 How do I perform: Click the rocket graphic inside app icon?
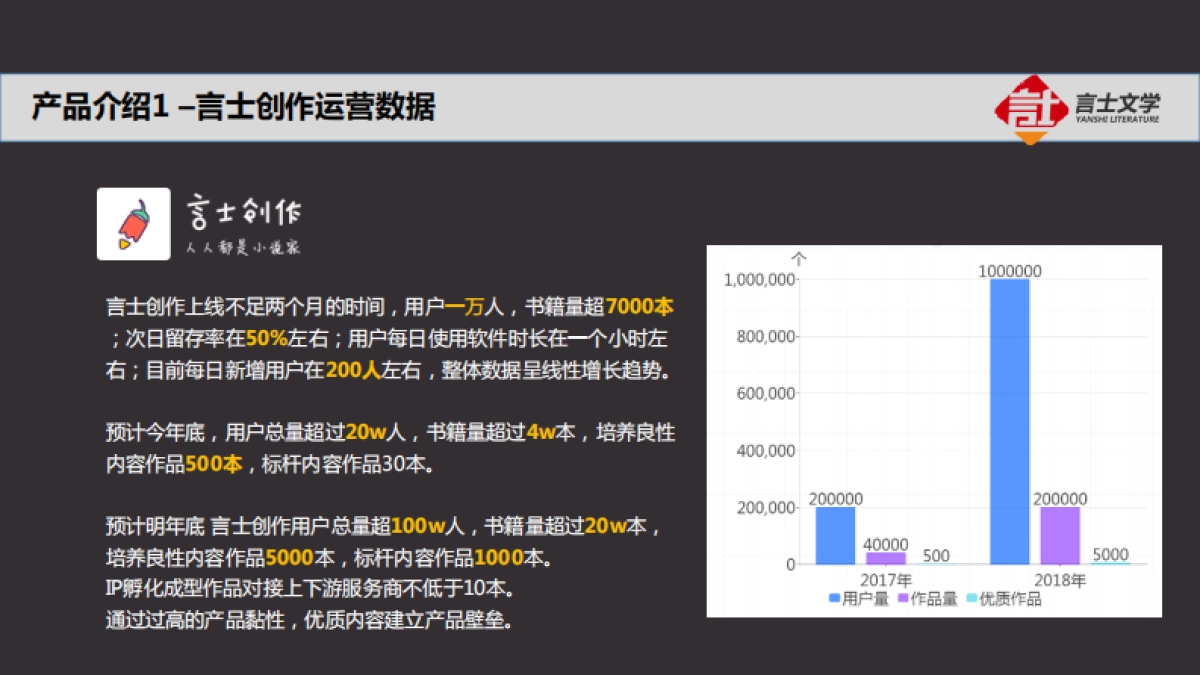[134, 223]
